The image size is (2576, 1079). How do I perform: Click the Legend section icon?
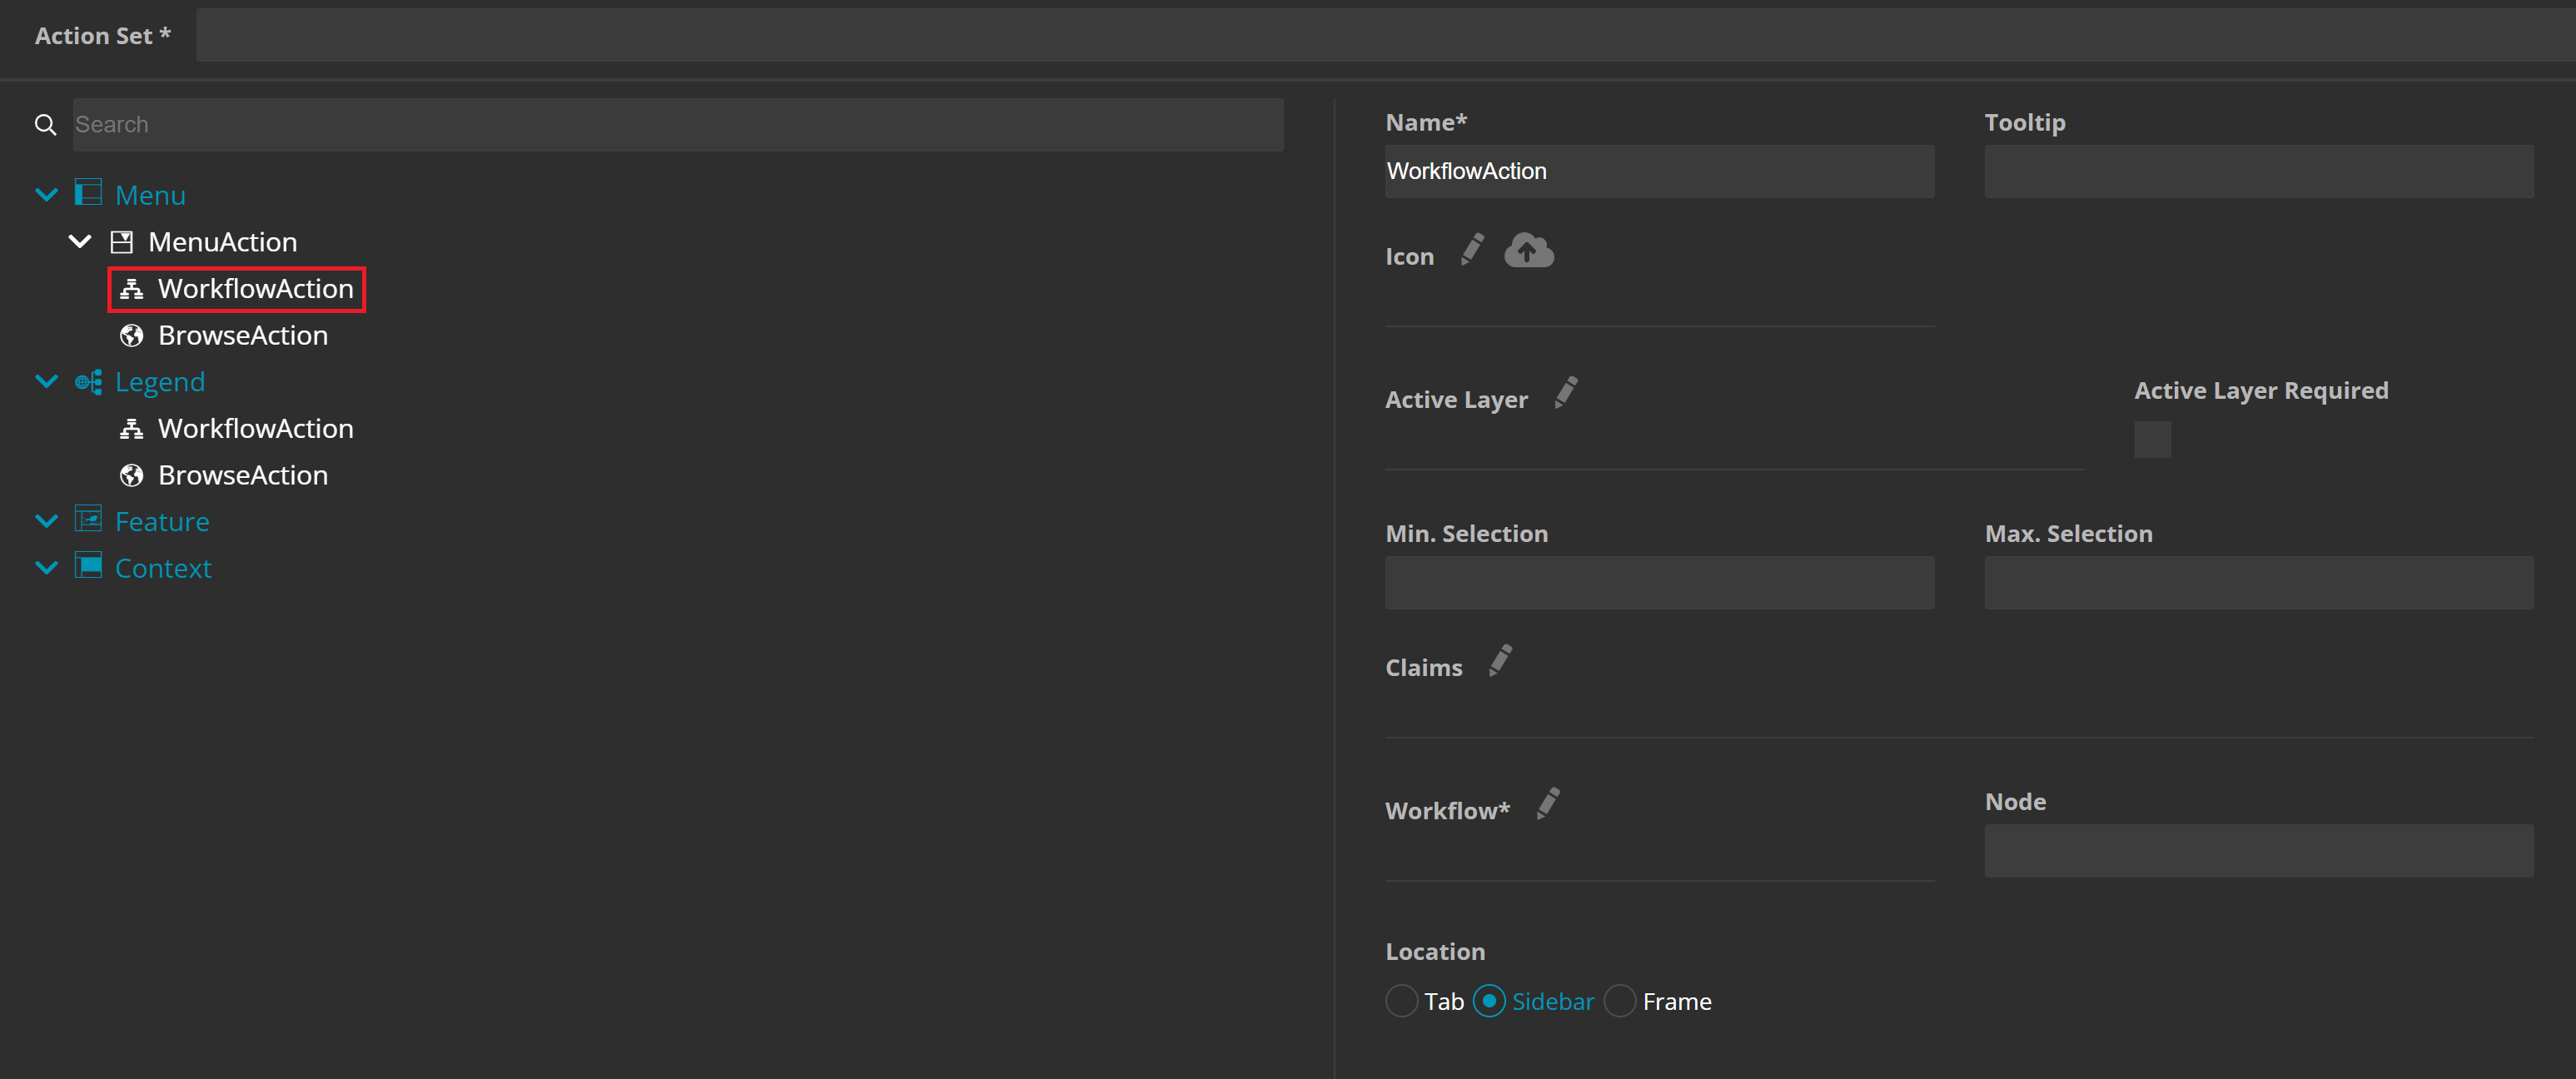tap(88, 382)
